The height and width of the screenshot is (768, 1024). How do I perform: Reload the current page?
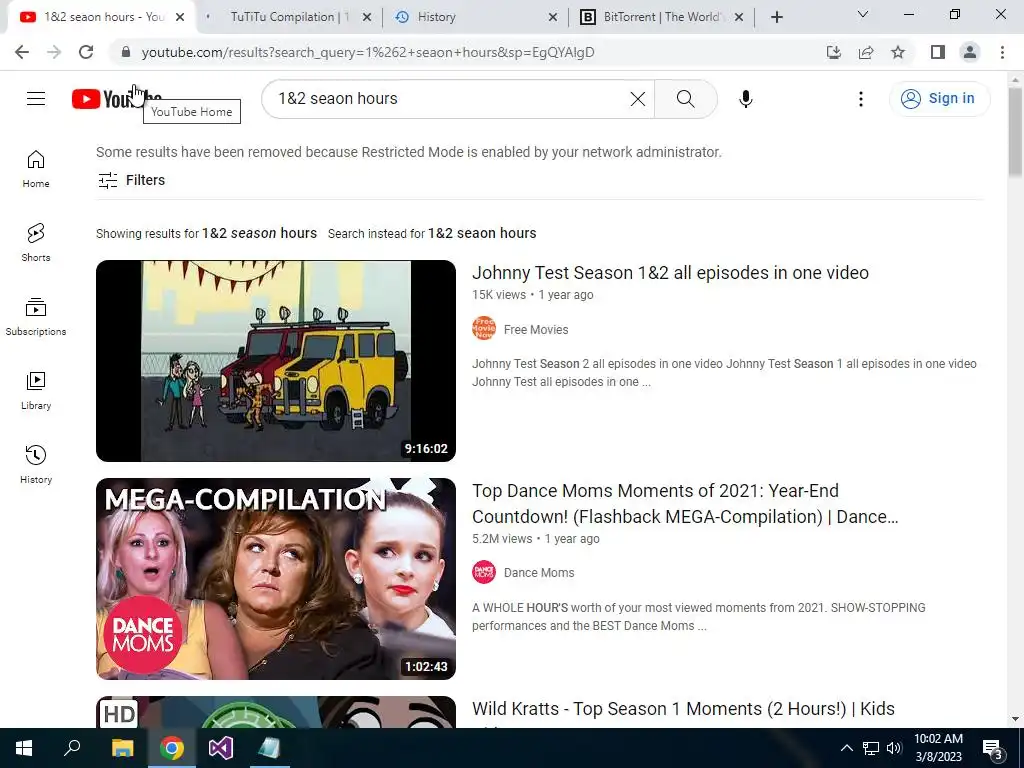point(86,52)
